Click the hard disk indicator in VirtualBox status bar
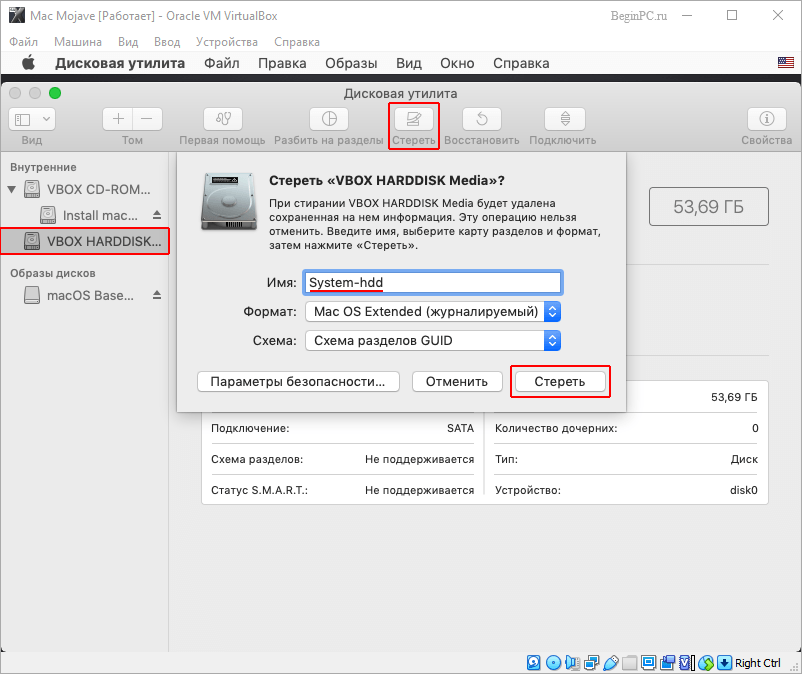The height and width of the screenshot is (674, 802). point(533,663)
